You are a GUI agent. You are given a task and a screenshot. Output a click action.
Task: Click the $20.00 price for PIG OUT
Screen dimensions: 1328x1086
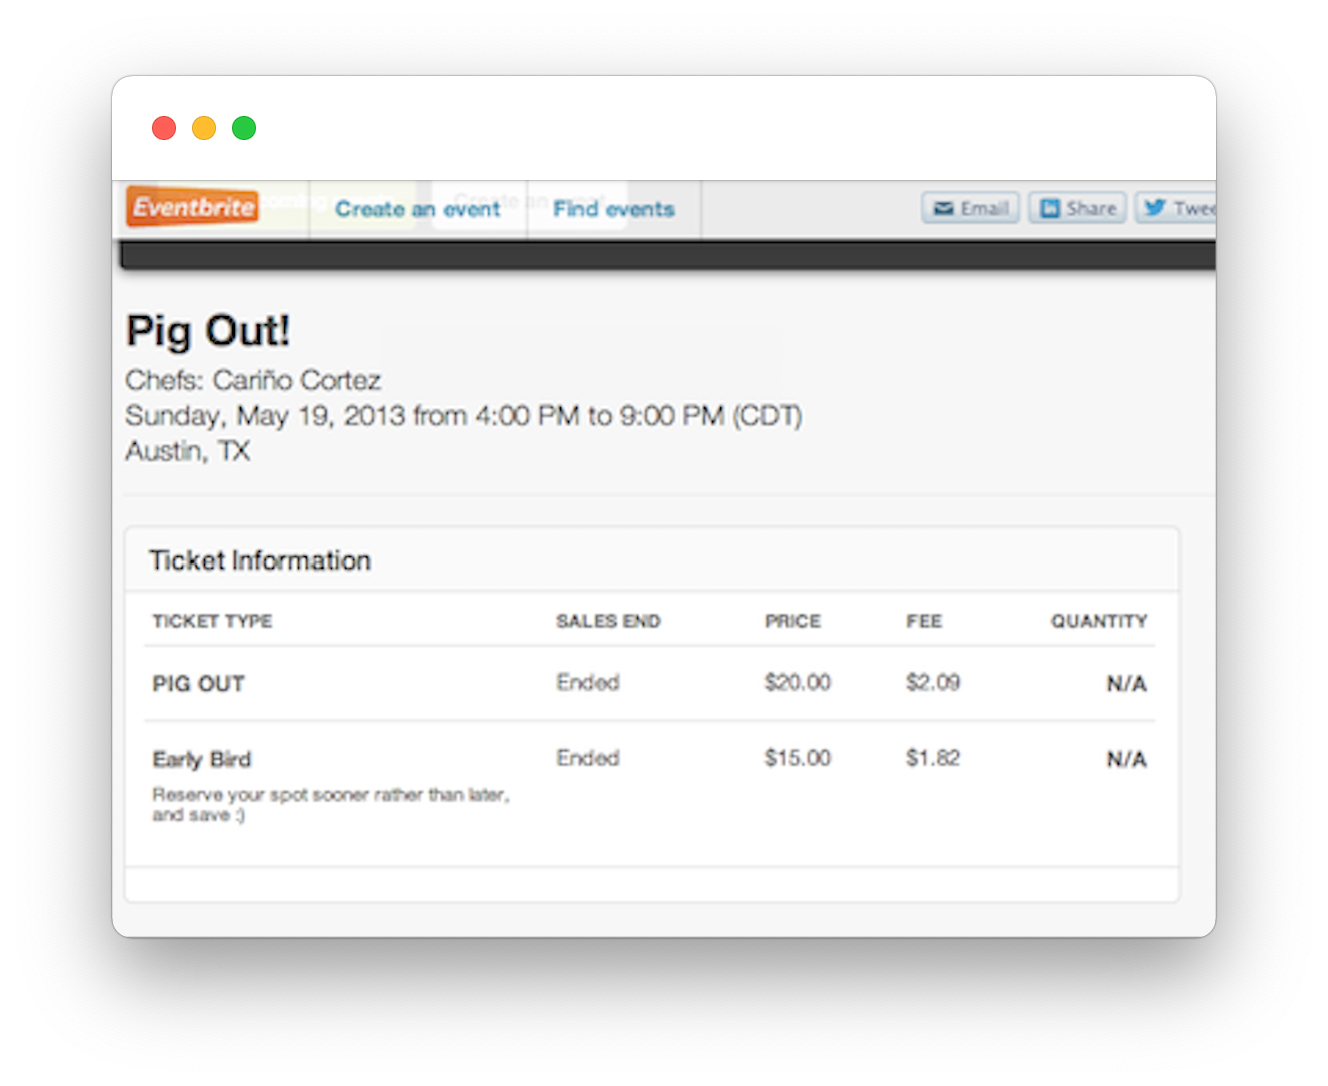(x=798, y=682)
